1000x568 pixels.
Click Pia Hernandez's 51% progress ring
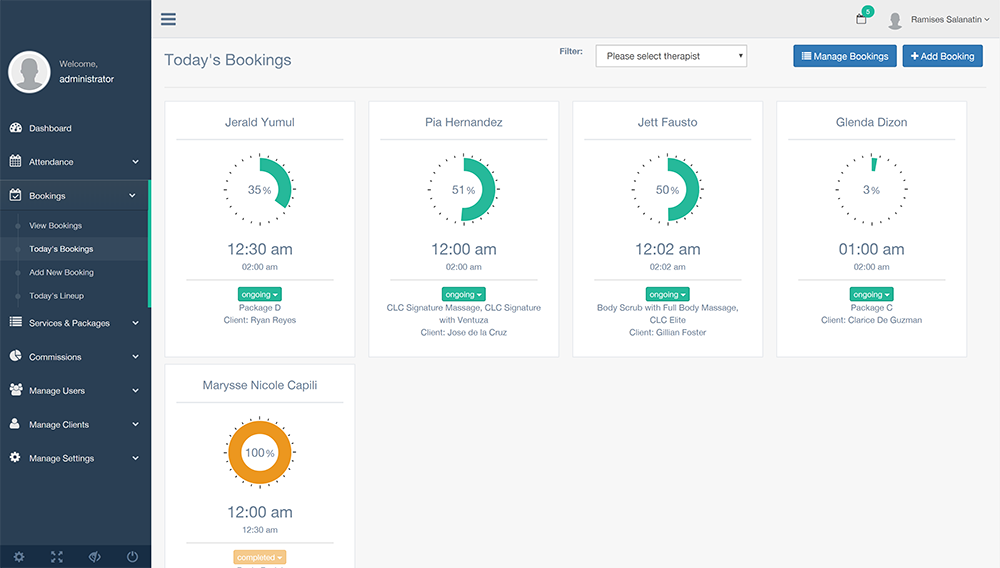point(464,190)
